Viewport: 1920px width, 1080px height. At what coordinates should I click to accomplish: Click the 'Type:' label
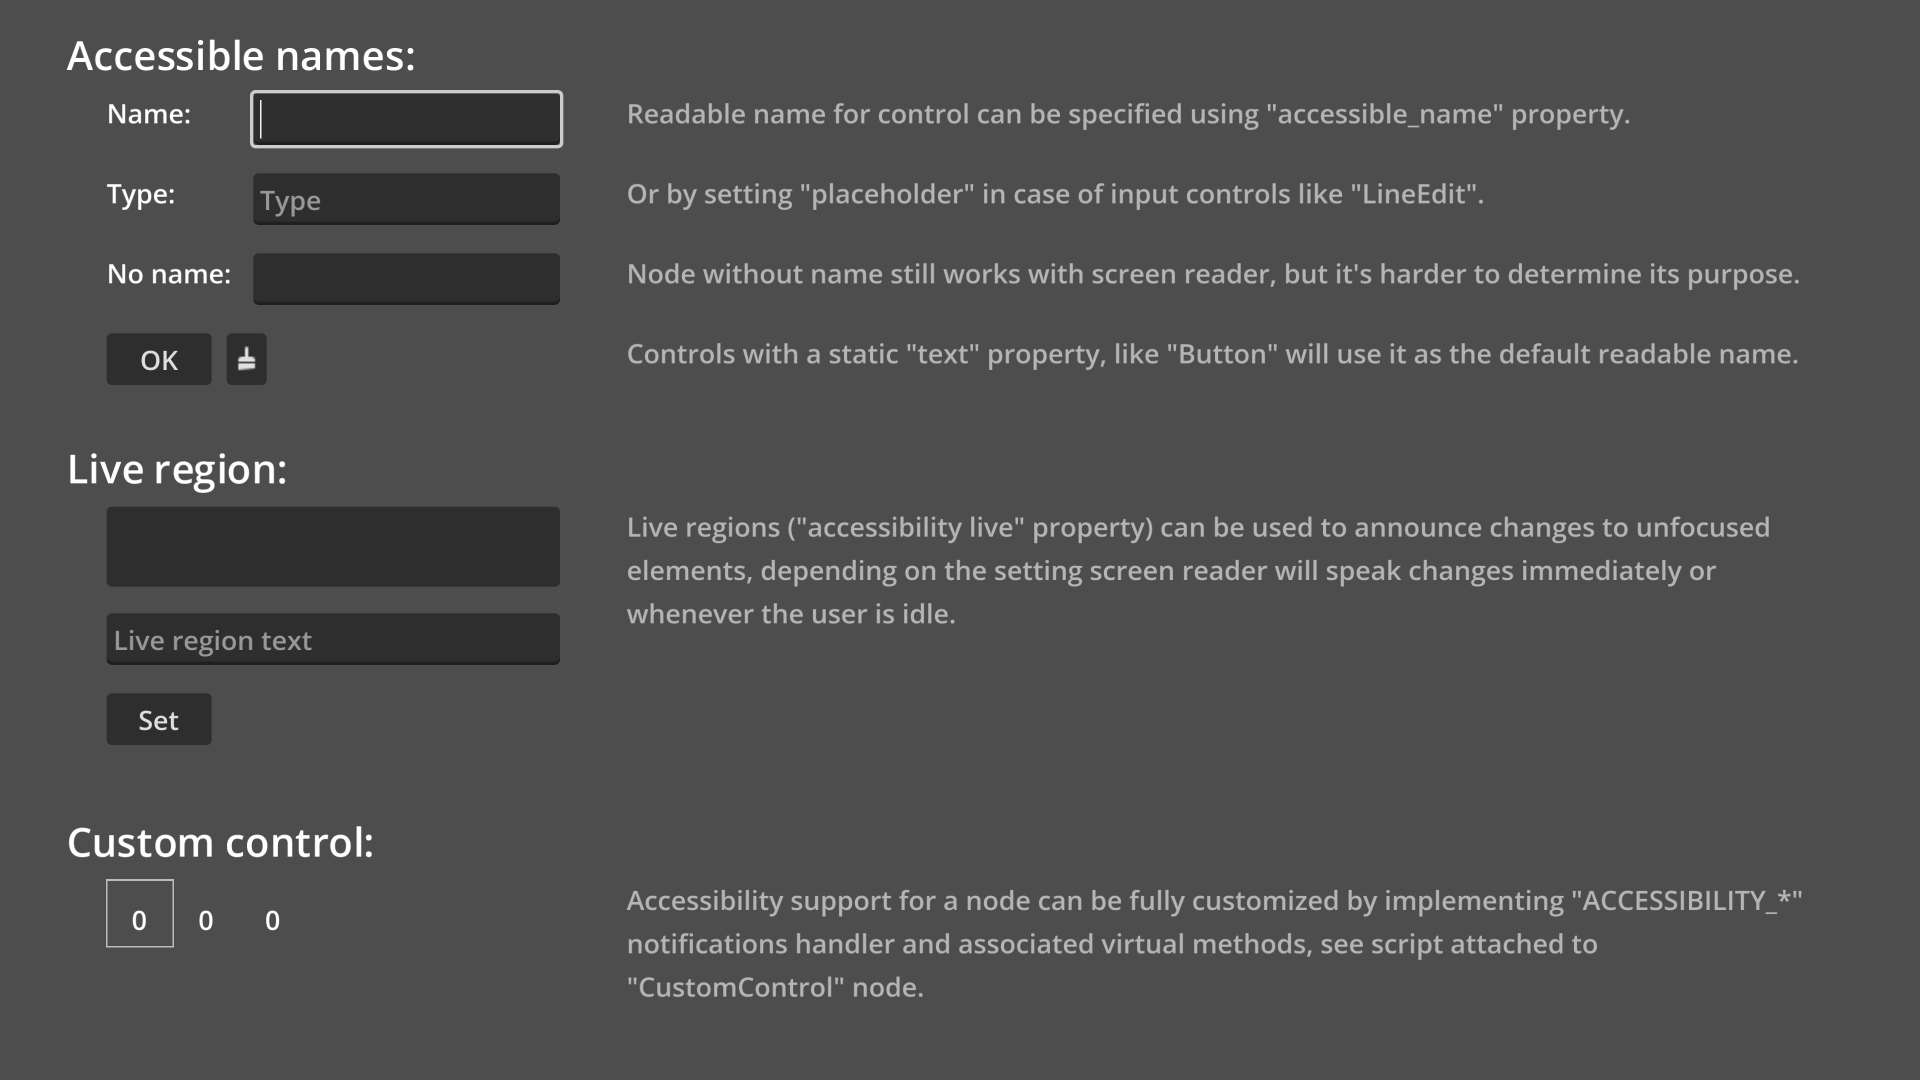[x=141, y=194]
